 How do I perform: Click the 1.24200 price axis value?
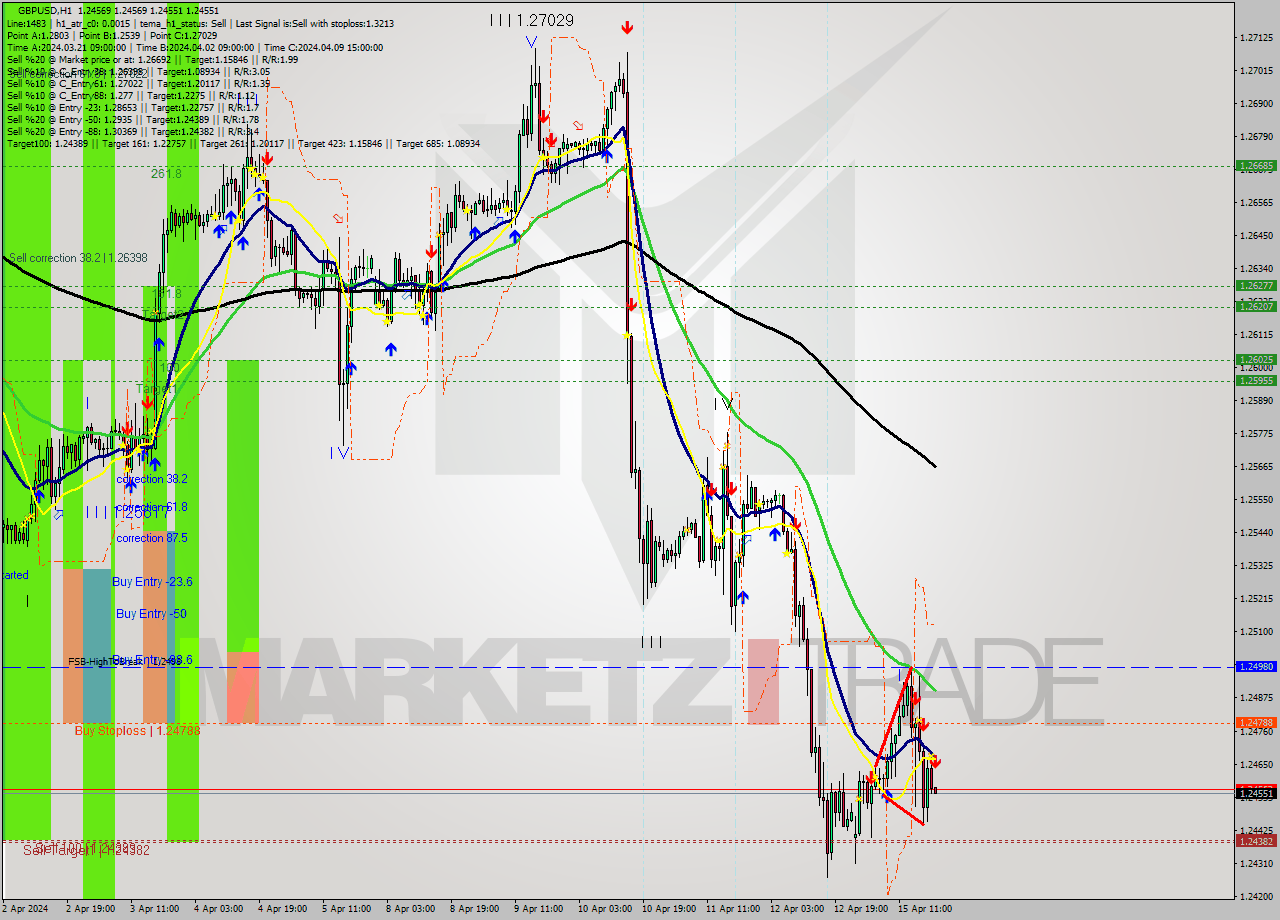pos(1255,896)
